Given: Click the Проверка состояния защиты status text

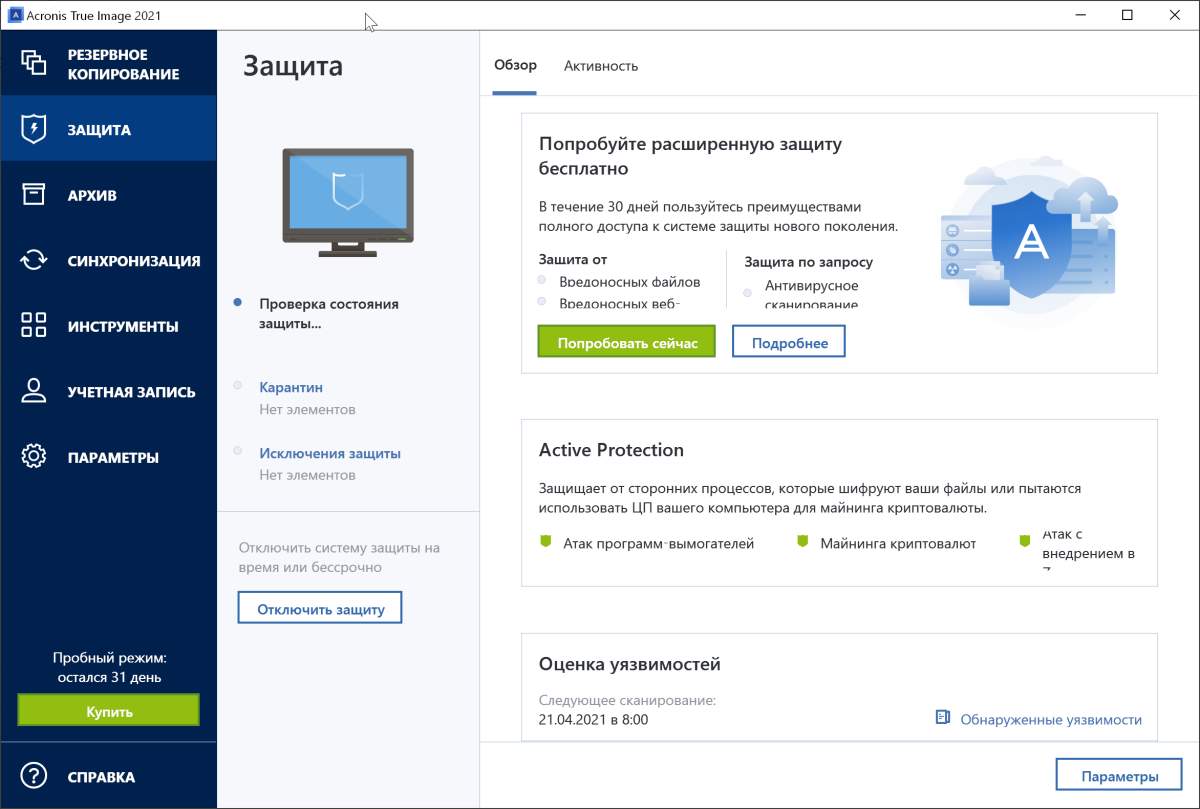Looking at the screenshot, I should pos(329,314).
